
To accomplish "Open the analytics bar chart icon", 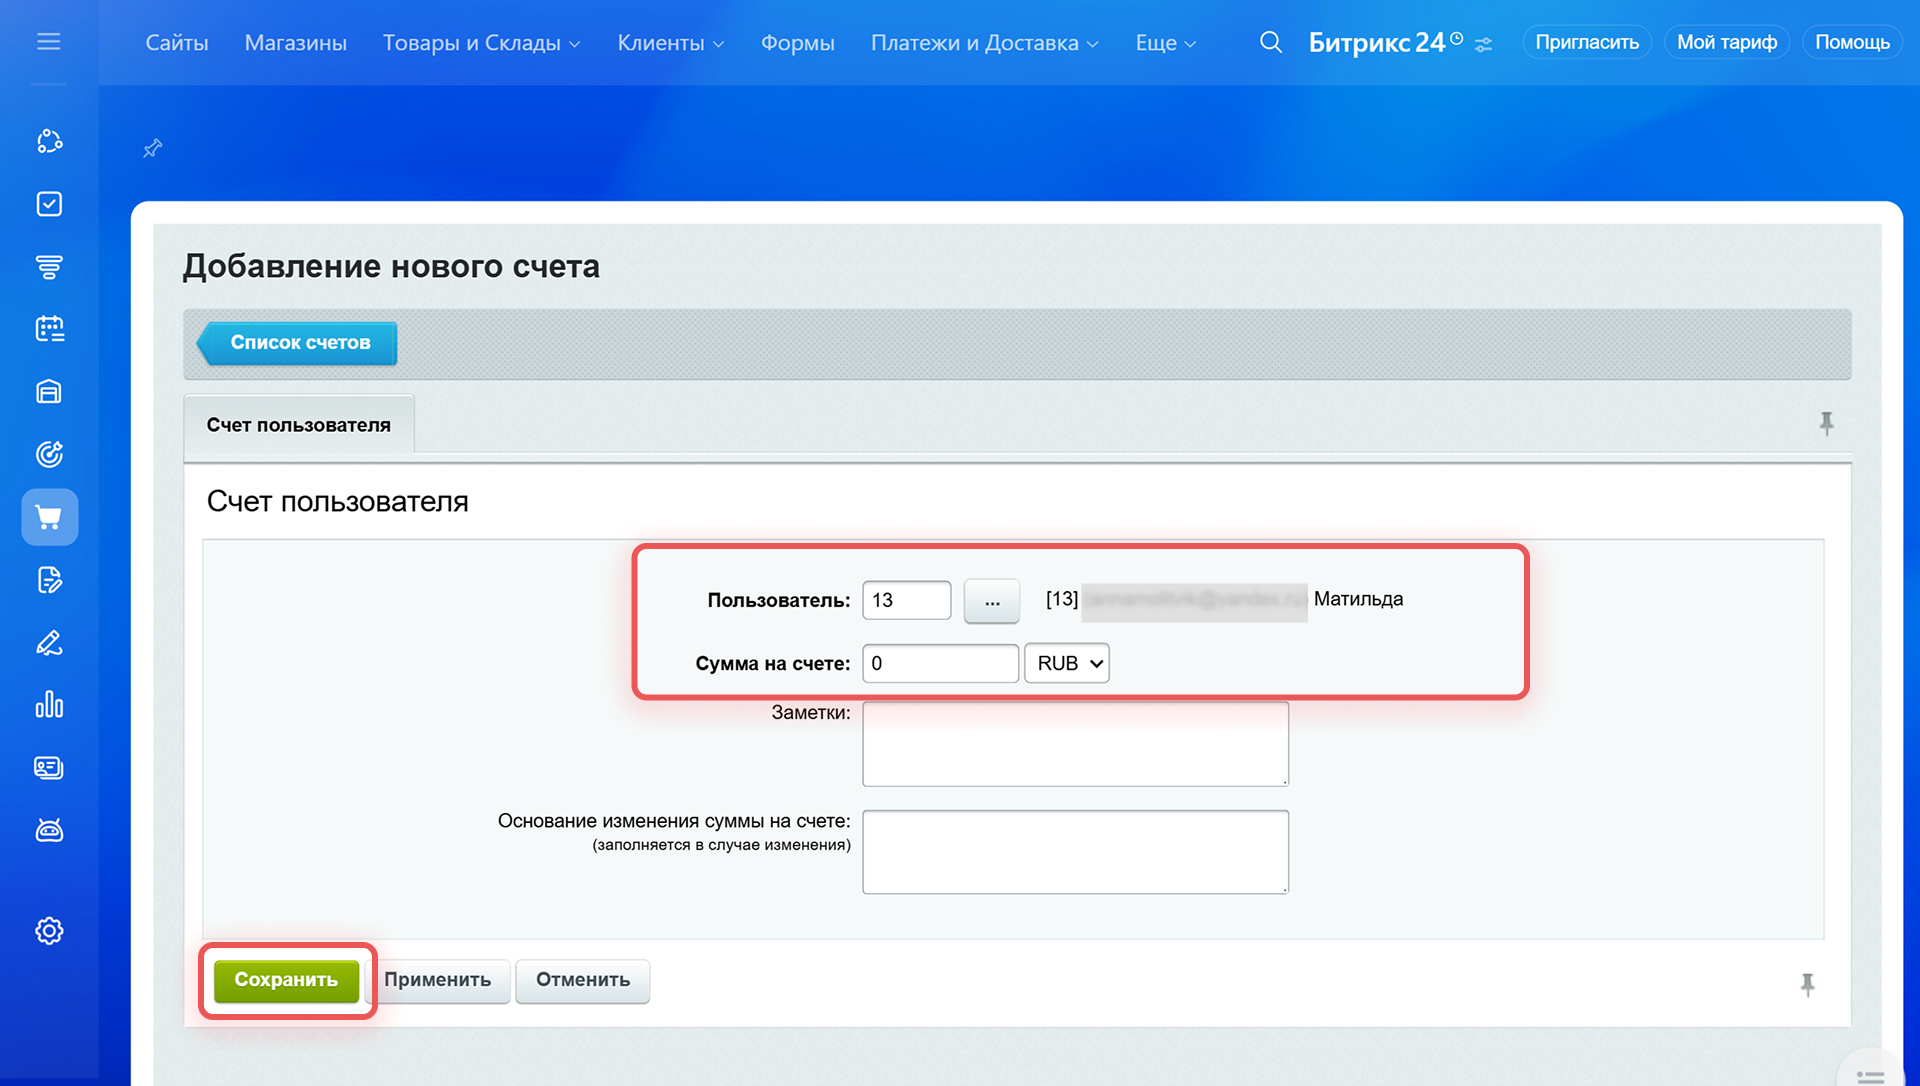I will pyautogui.click(x=49, y=705).
